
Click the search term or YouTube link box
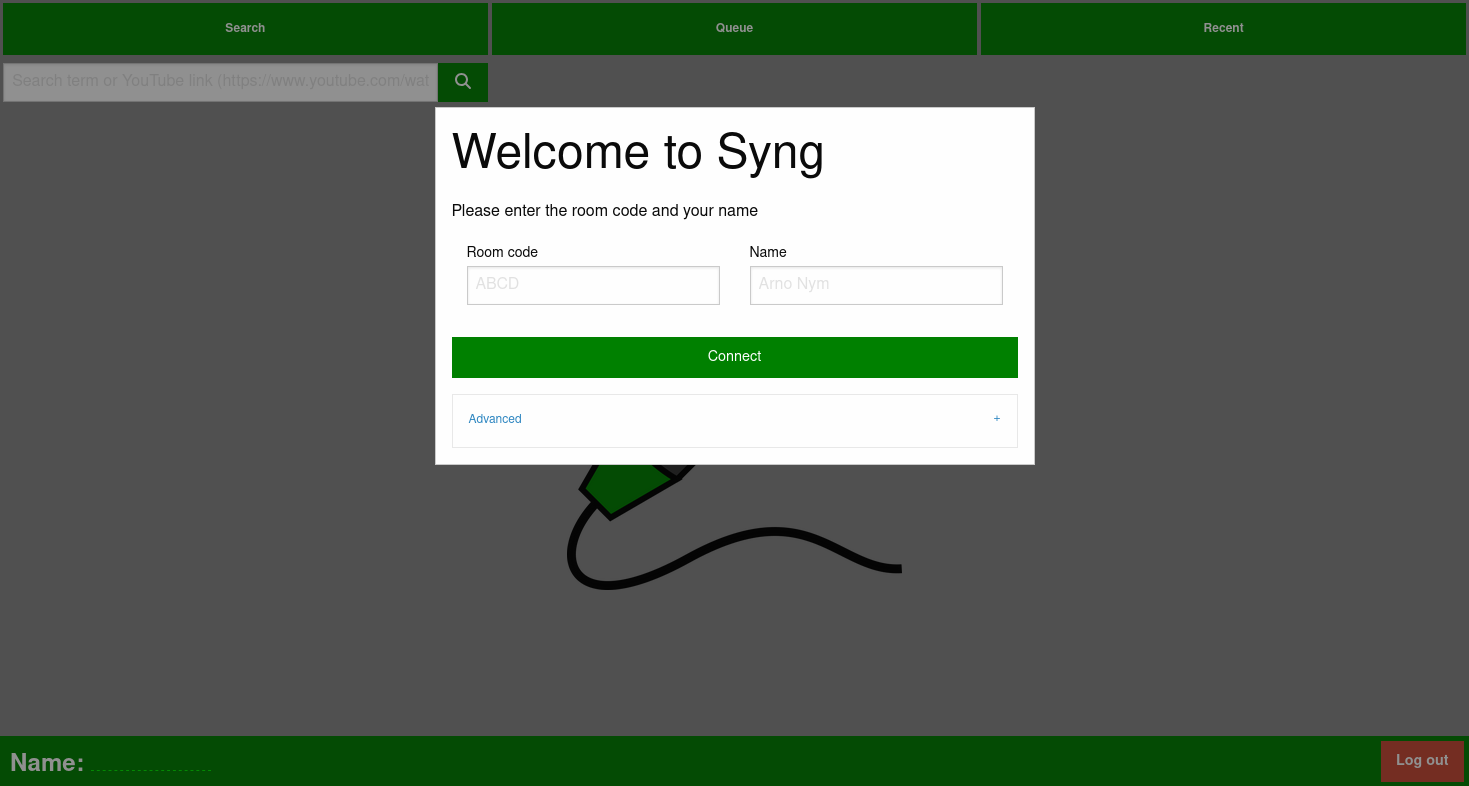220,82
